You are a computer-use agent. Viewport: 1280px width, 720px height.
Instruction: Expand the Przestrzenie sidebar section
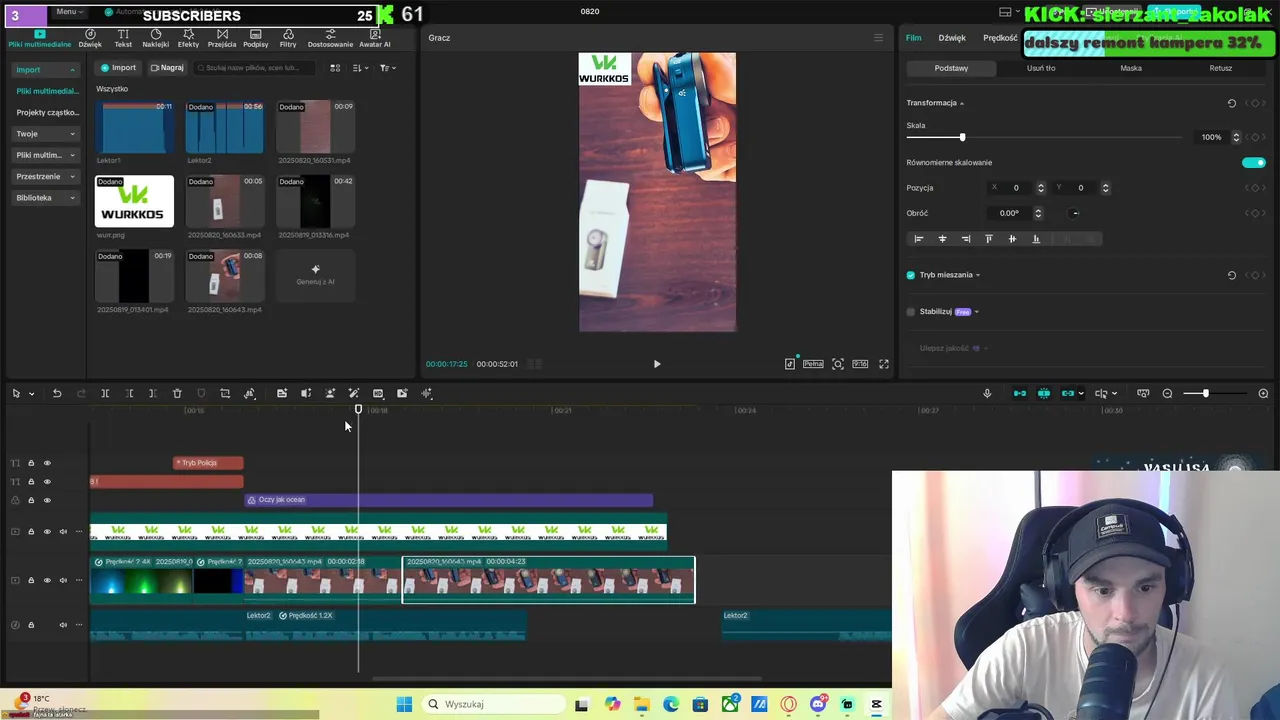45,176
